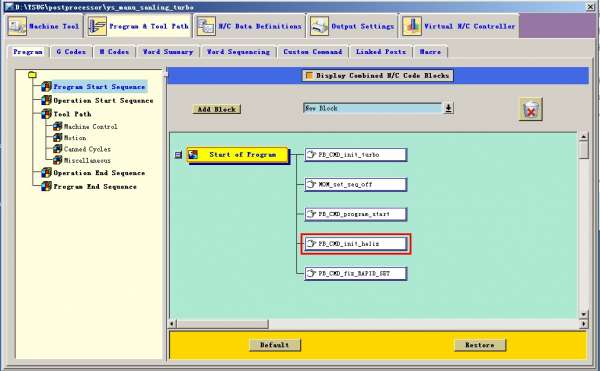Click the Add Block button
600x371 pixels.
click(217, 109)
